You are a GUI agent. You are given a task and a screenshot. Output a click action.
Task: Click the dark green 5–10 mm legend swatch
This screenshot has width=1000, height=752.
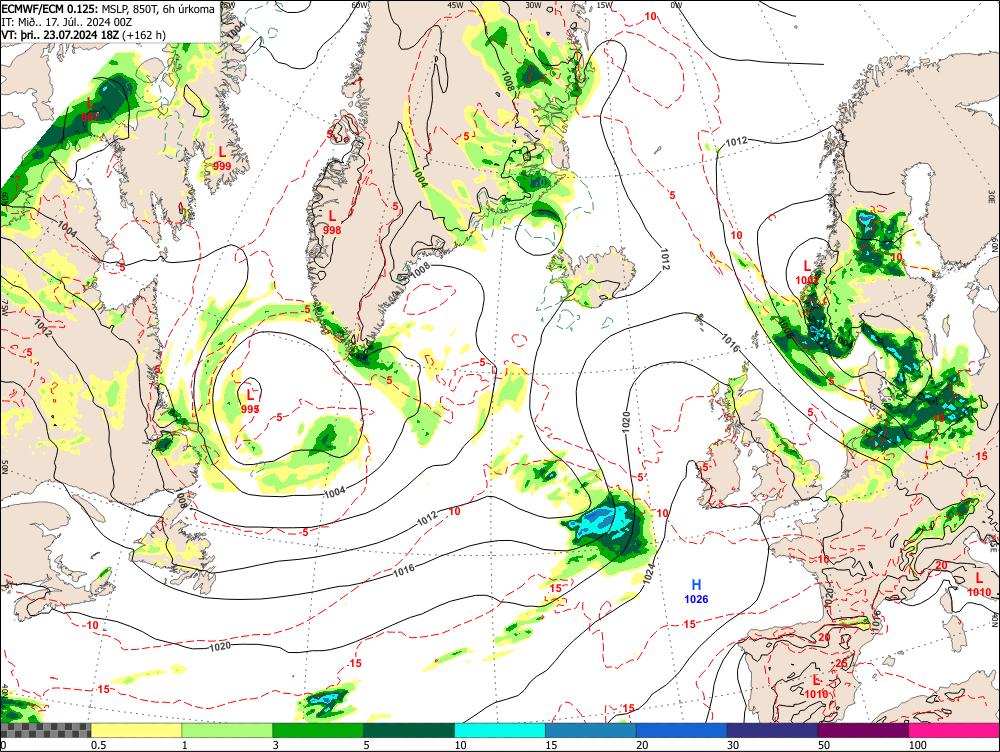pyautogui.click(x=409, y=731)
